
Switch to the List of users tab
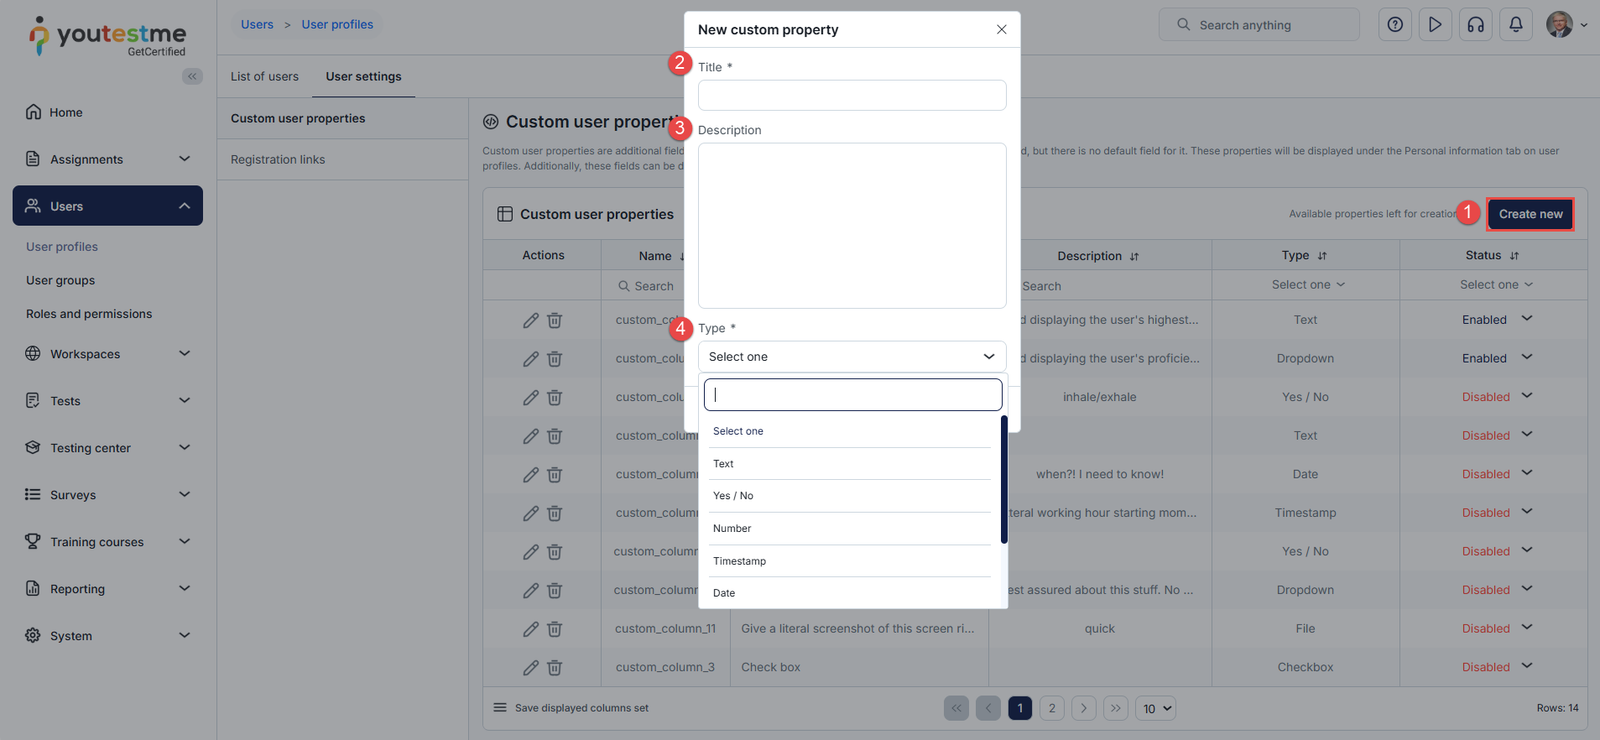pyautogui.click(x=264, y=77)
